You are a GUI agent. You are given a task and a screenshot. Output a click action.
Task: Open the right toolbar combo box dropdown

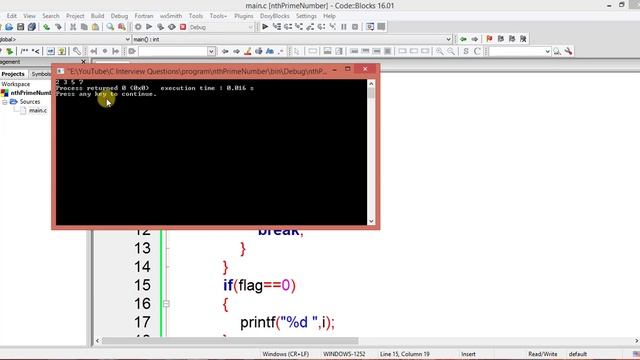point(547,51)
